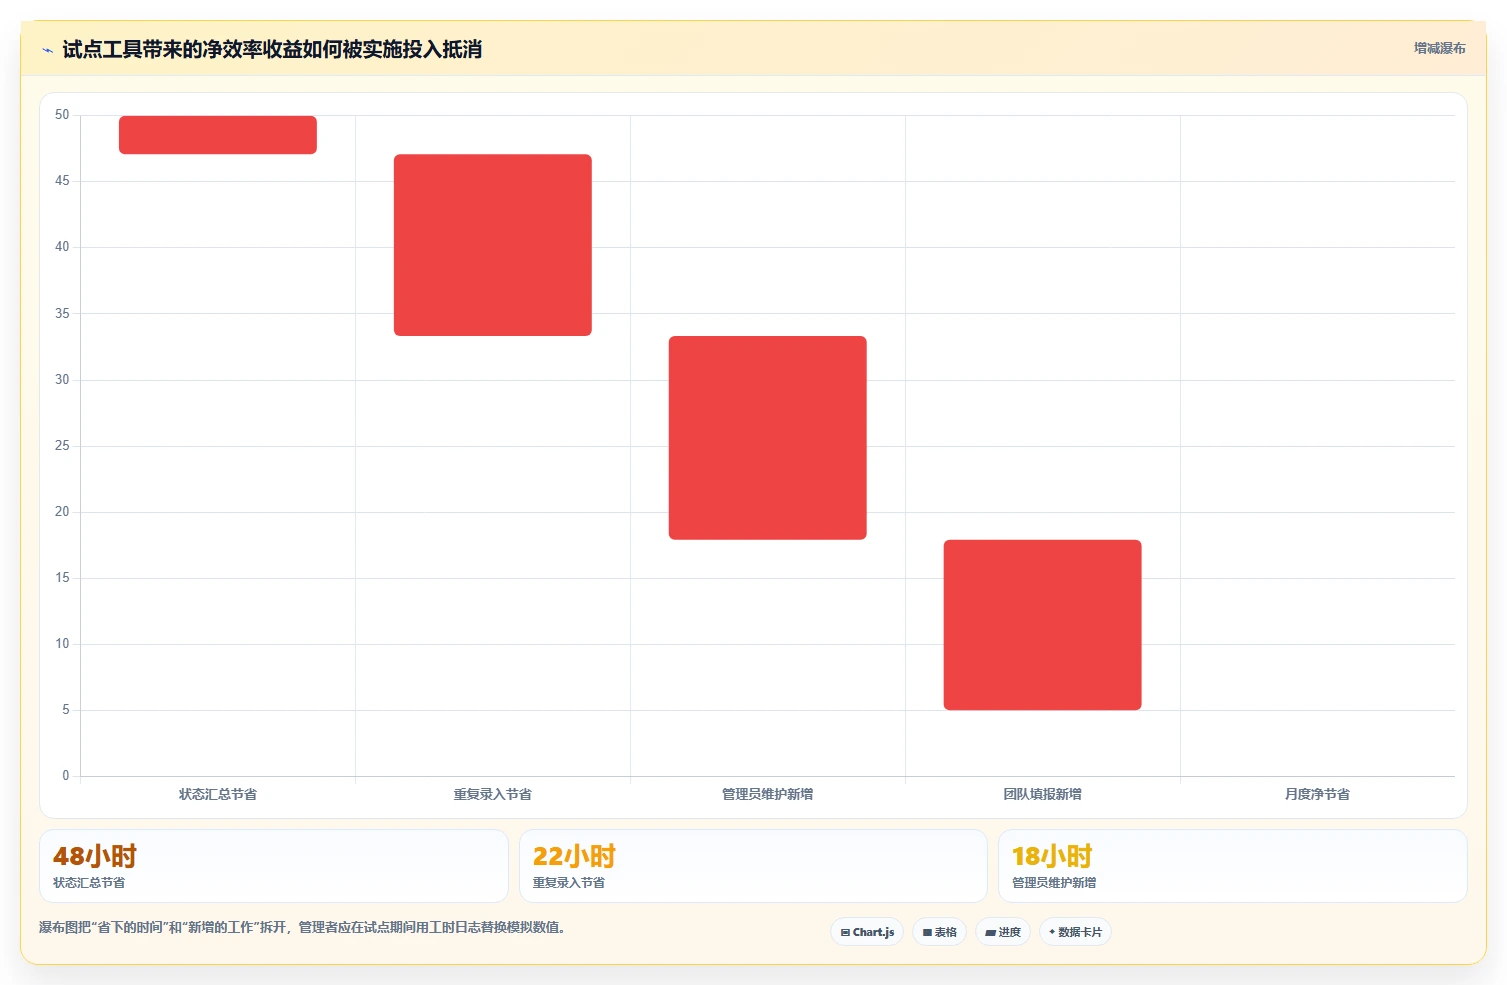
Task: Click the y-axis value 25
Action: pos(62,446)
